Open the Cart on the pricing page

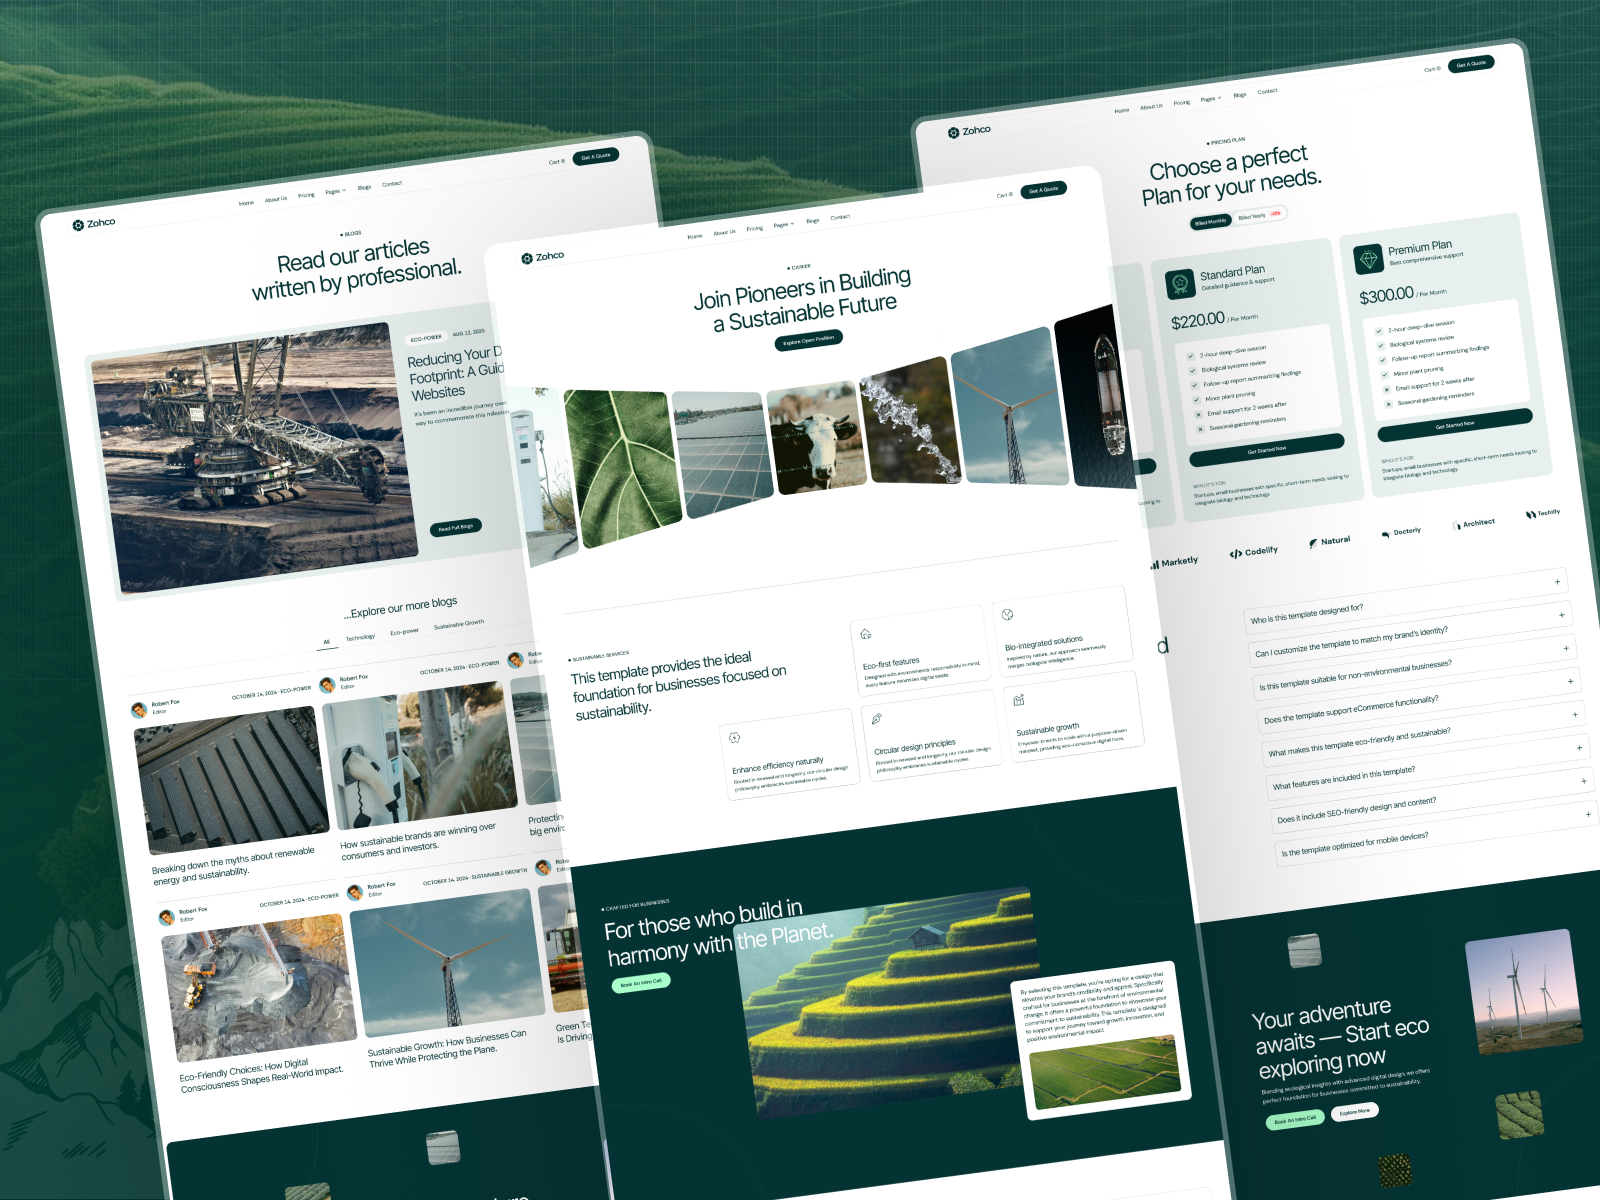pyautogui.click(x=1432, y=69)
